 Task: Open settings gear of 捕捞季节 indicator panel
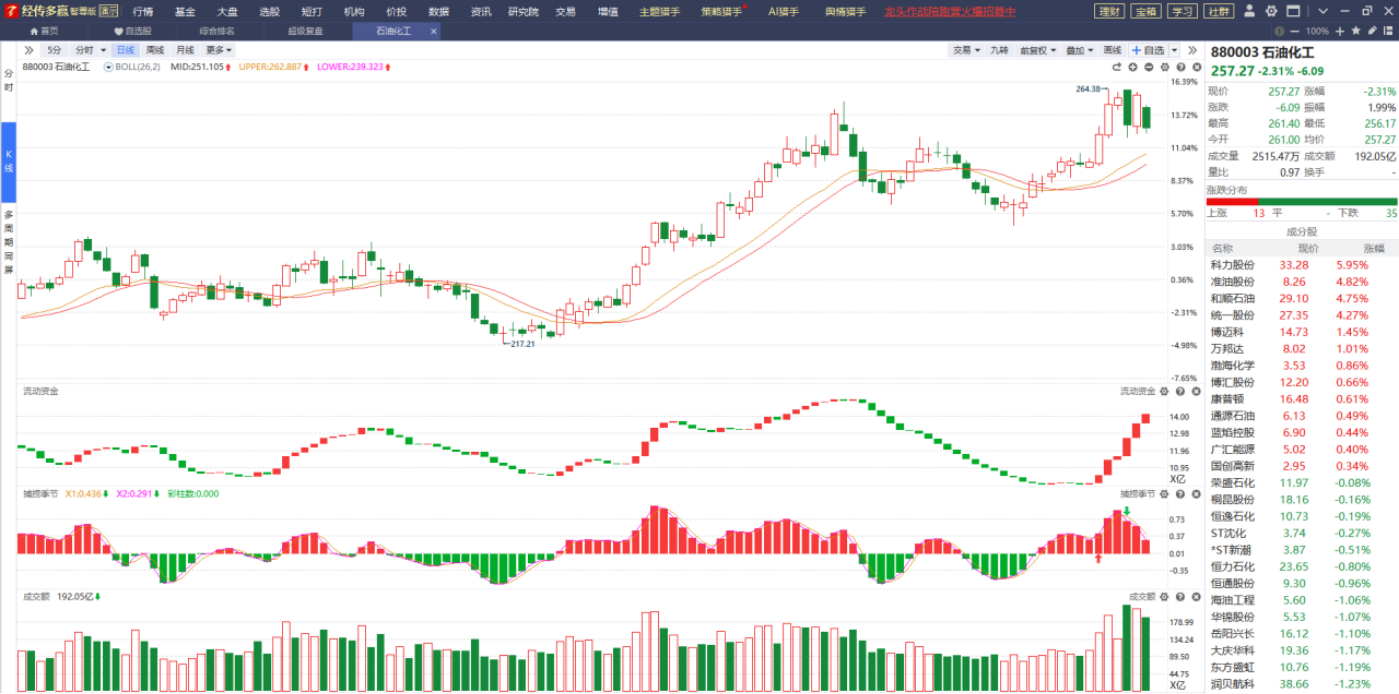tap(1164, 494)
